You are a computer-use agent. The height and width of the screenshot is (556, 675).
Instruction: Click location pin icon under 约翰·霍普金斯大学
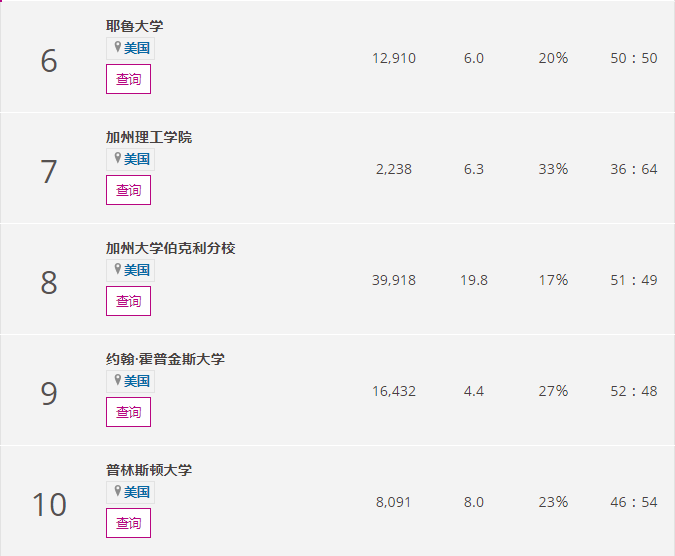coord(117,381)
